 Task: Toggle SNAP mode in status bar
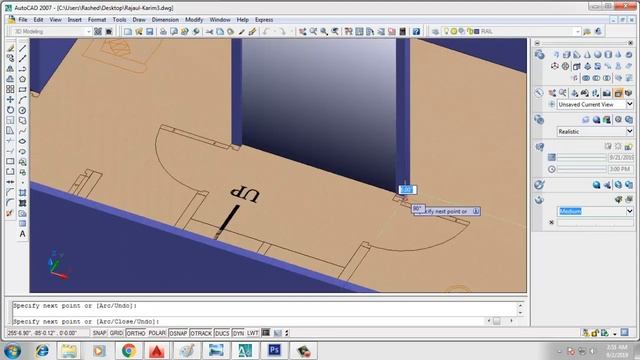coord(99,333)
